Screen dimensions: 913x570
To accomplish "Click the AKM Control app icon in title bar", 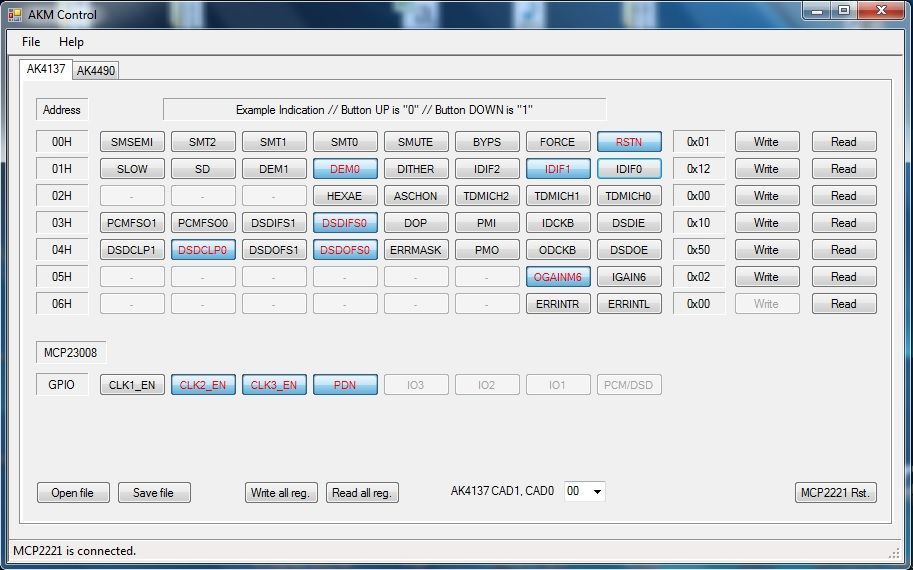I will [x=15, y=15].
